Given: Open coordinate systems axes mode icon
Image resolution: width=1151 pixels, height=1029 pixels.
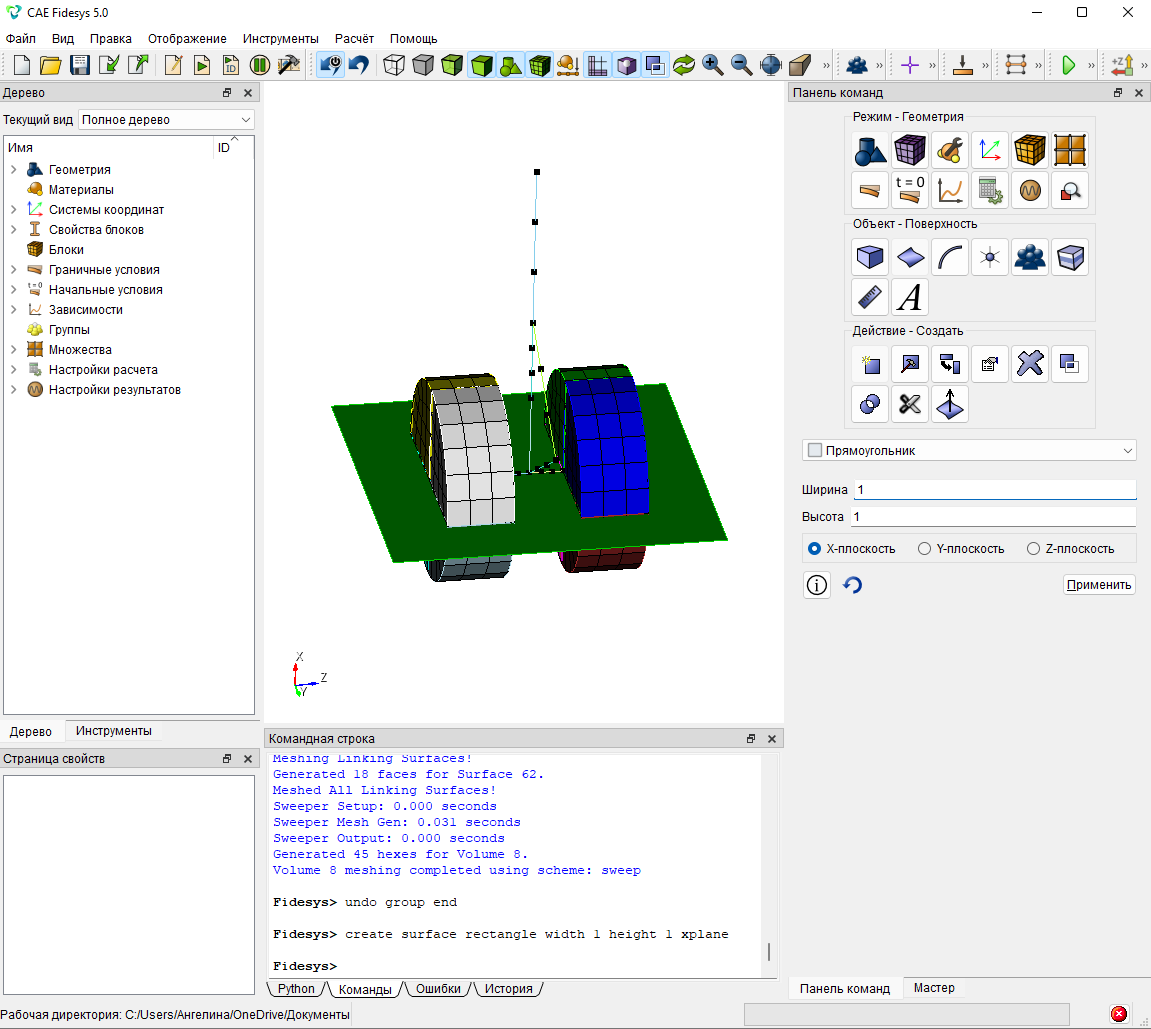Looking at the screenshot, I should pyautogui.click(x=990, y=150).
